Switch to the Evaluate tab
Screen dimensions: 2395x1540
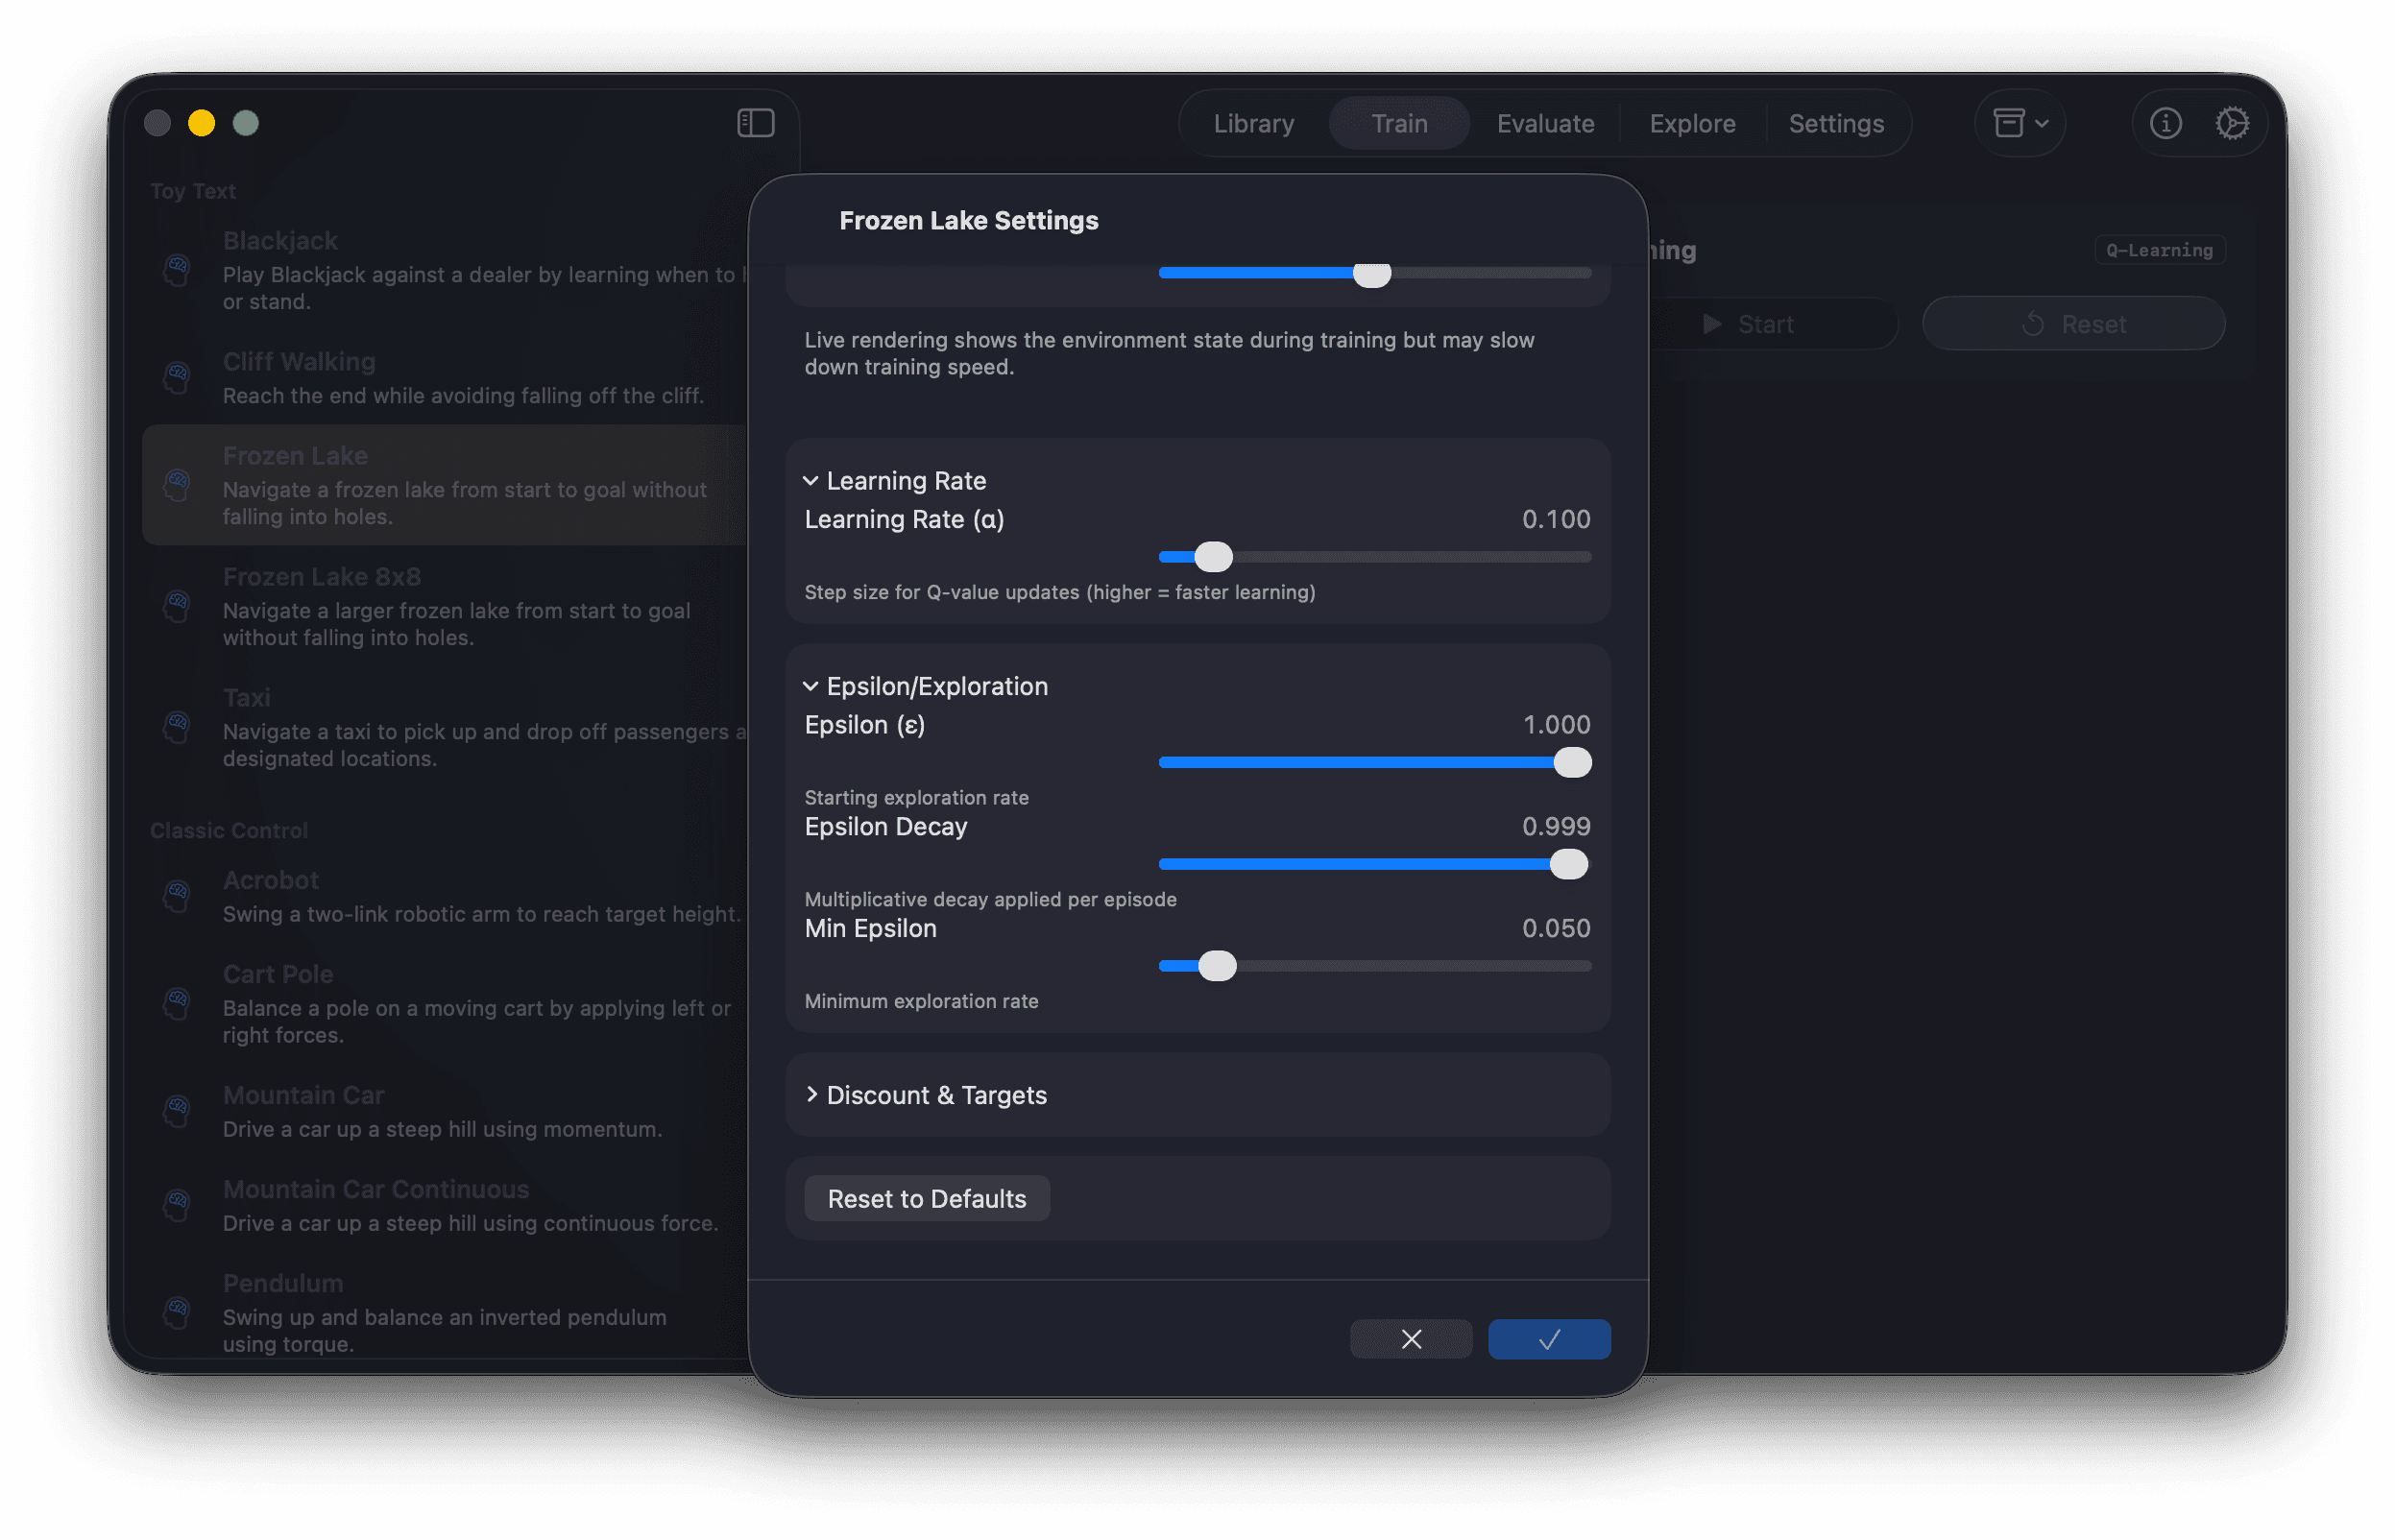point(1545,123)
